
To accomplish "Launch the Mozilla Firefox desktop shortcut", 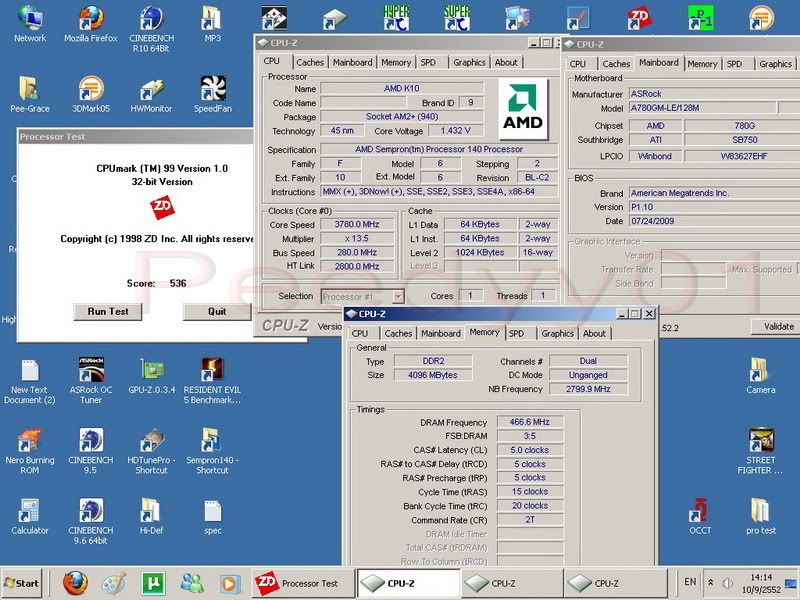I will tap(91, 23).
